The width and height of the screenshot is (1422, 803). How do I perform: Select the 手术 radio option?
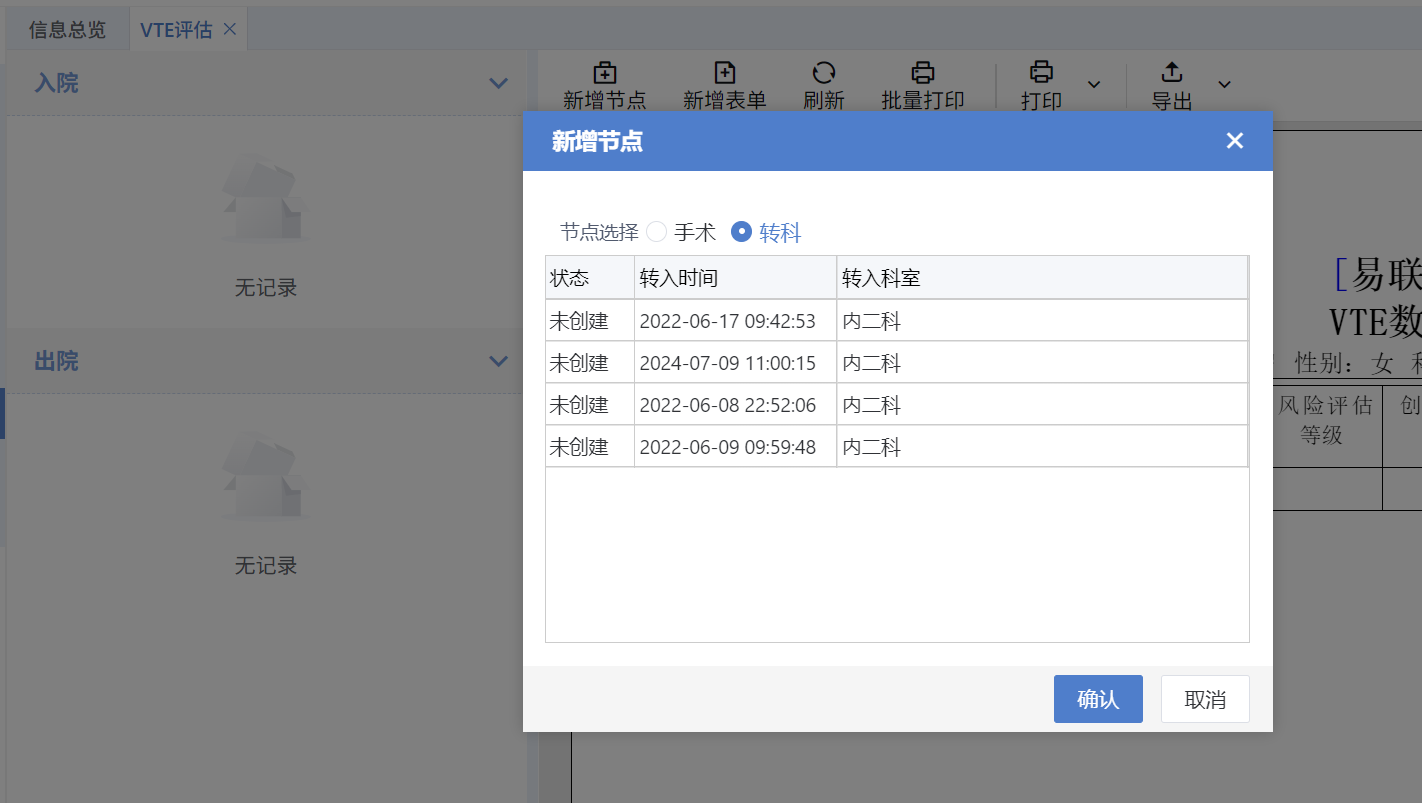[x=657, y=232]
